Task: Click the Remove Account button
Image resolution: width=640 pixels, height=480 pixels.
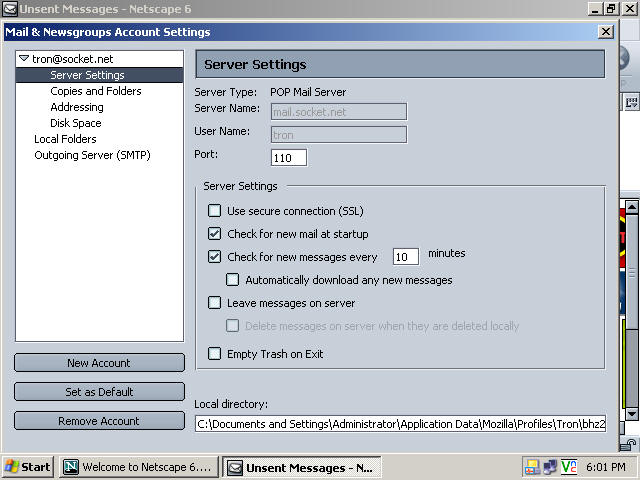Action: coord(99,421)
